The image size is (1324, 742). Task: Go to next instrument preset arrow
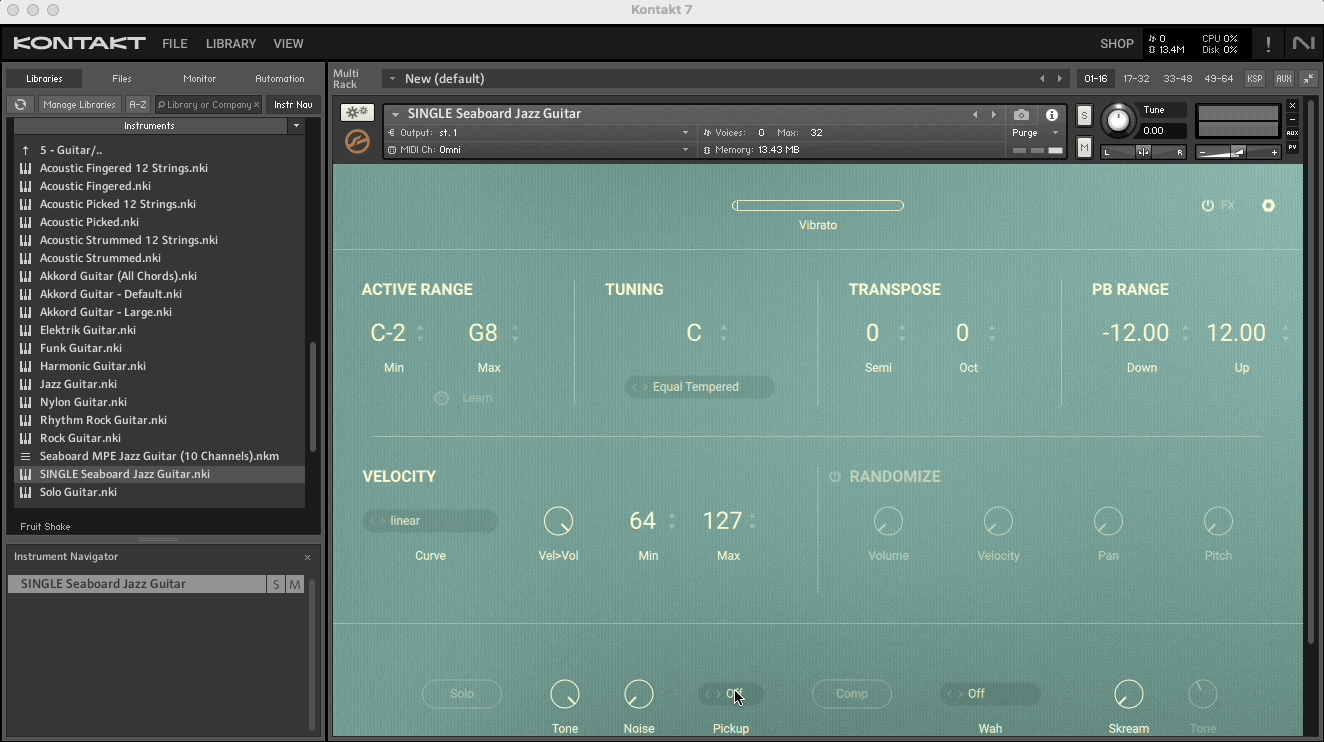[993, 115]
